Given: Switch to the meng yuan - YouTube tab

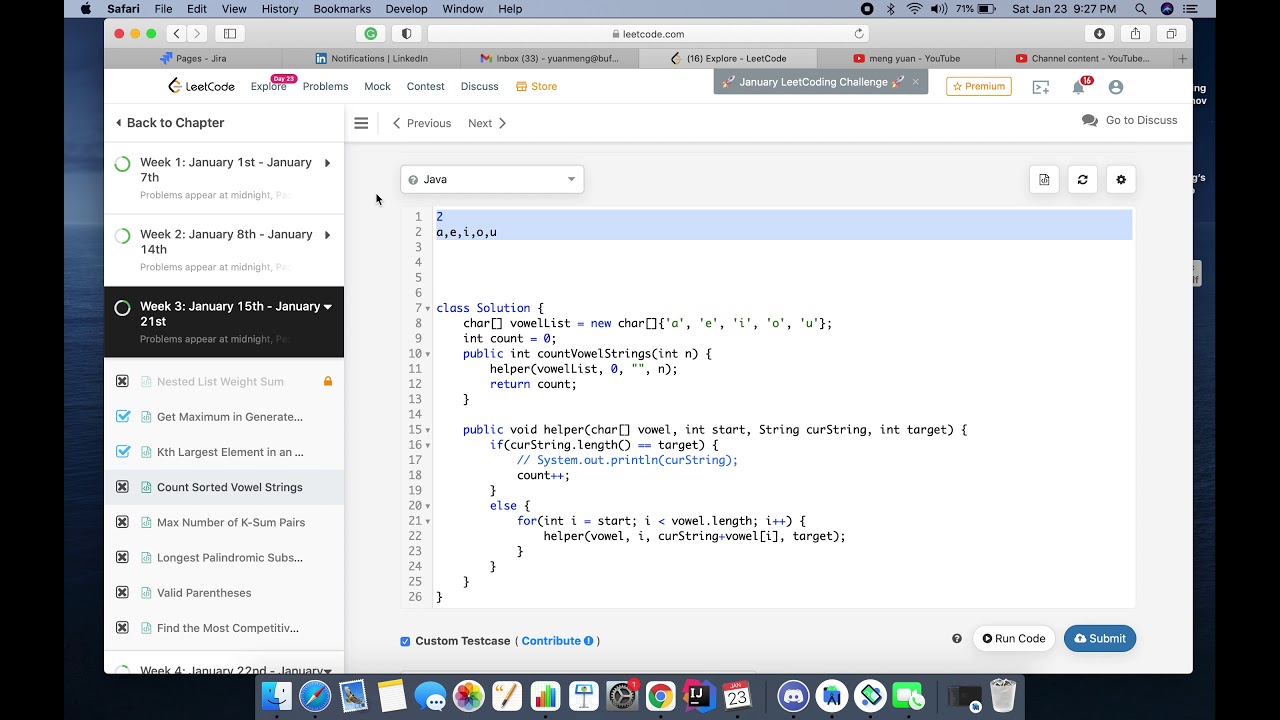Looking at the screenshot, I should tap(907, 59).
